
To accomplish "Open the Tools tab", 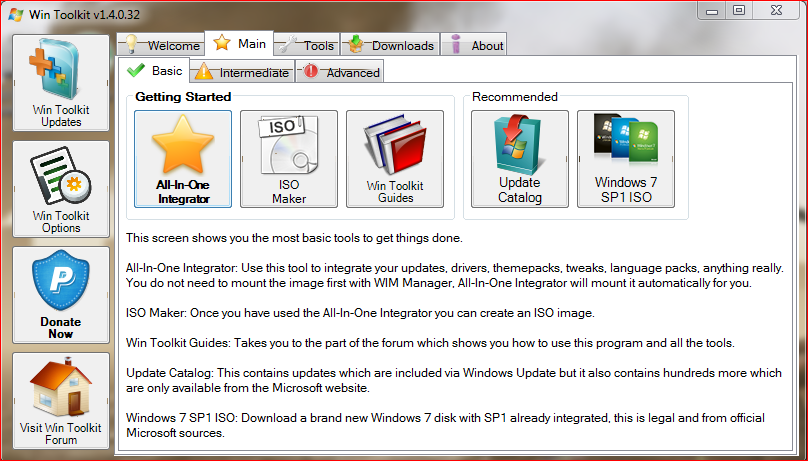I will (307, 45).
